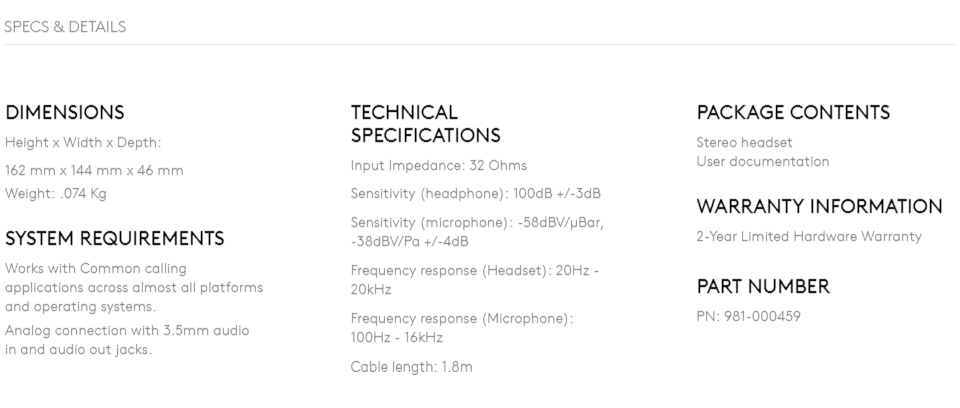Select the Cable length 1.8m text
The width and height of the screenshot is (960, 408).
coord(411,367)
